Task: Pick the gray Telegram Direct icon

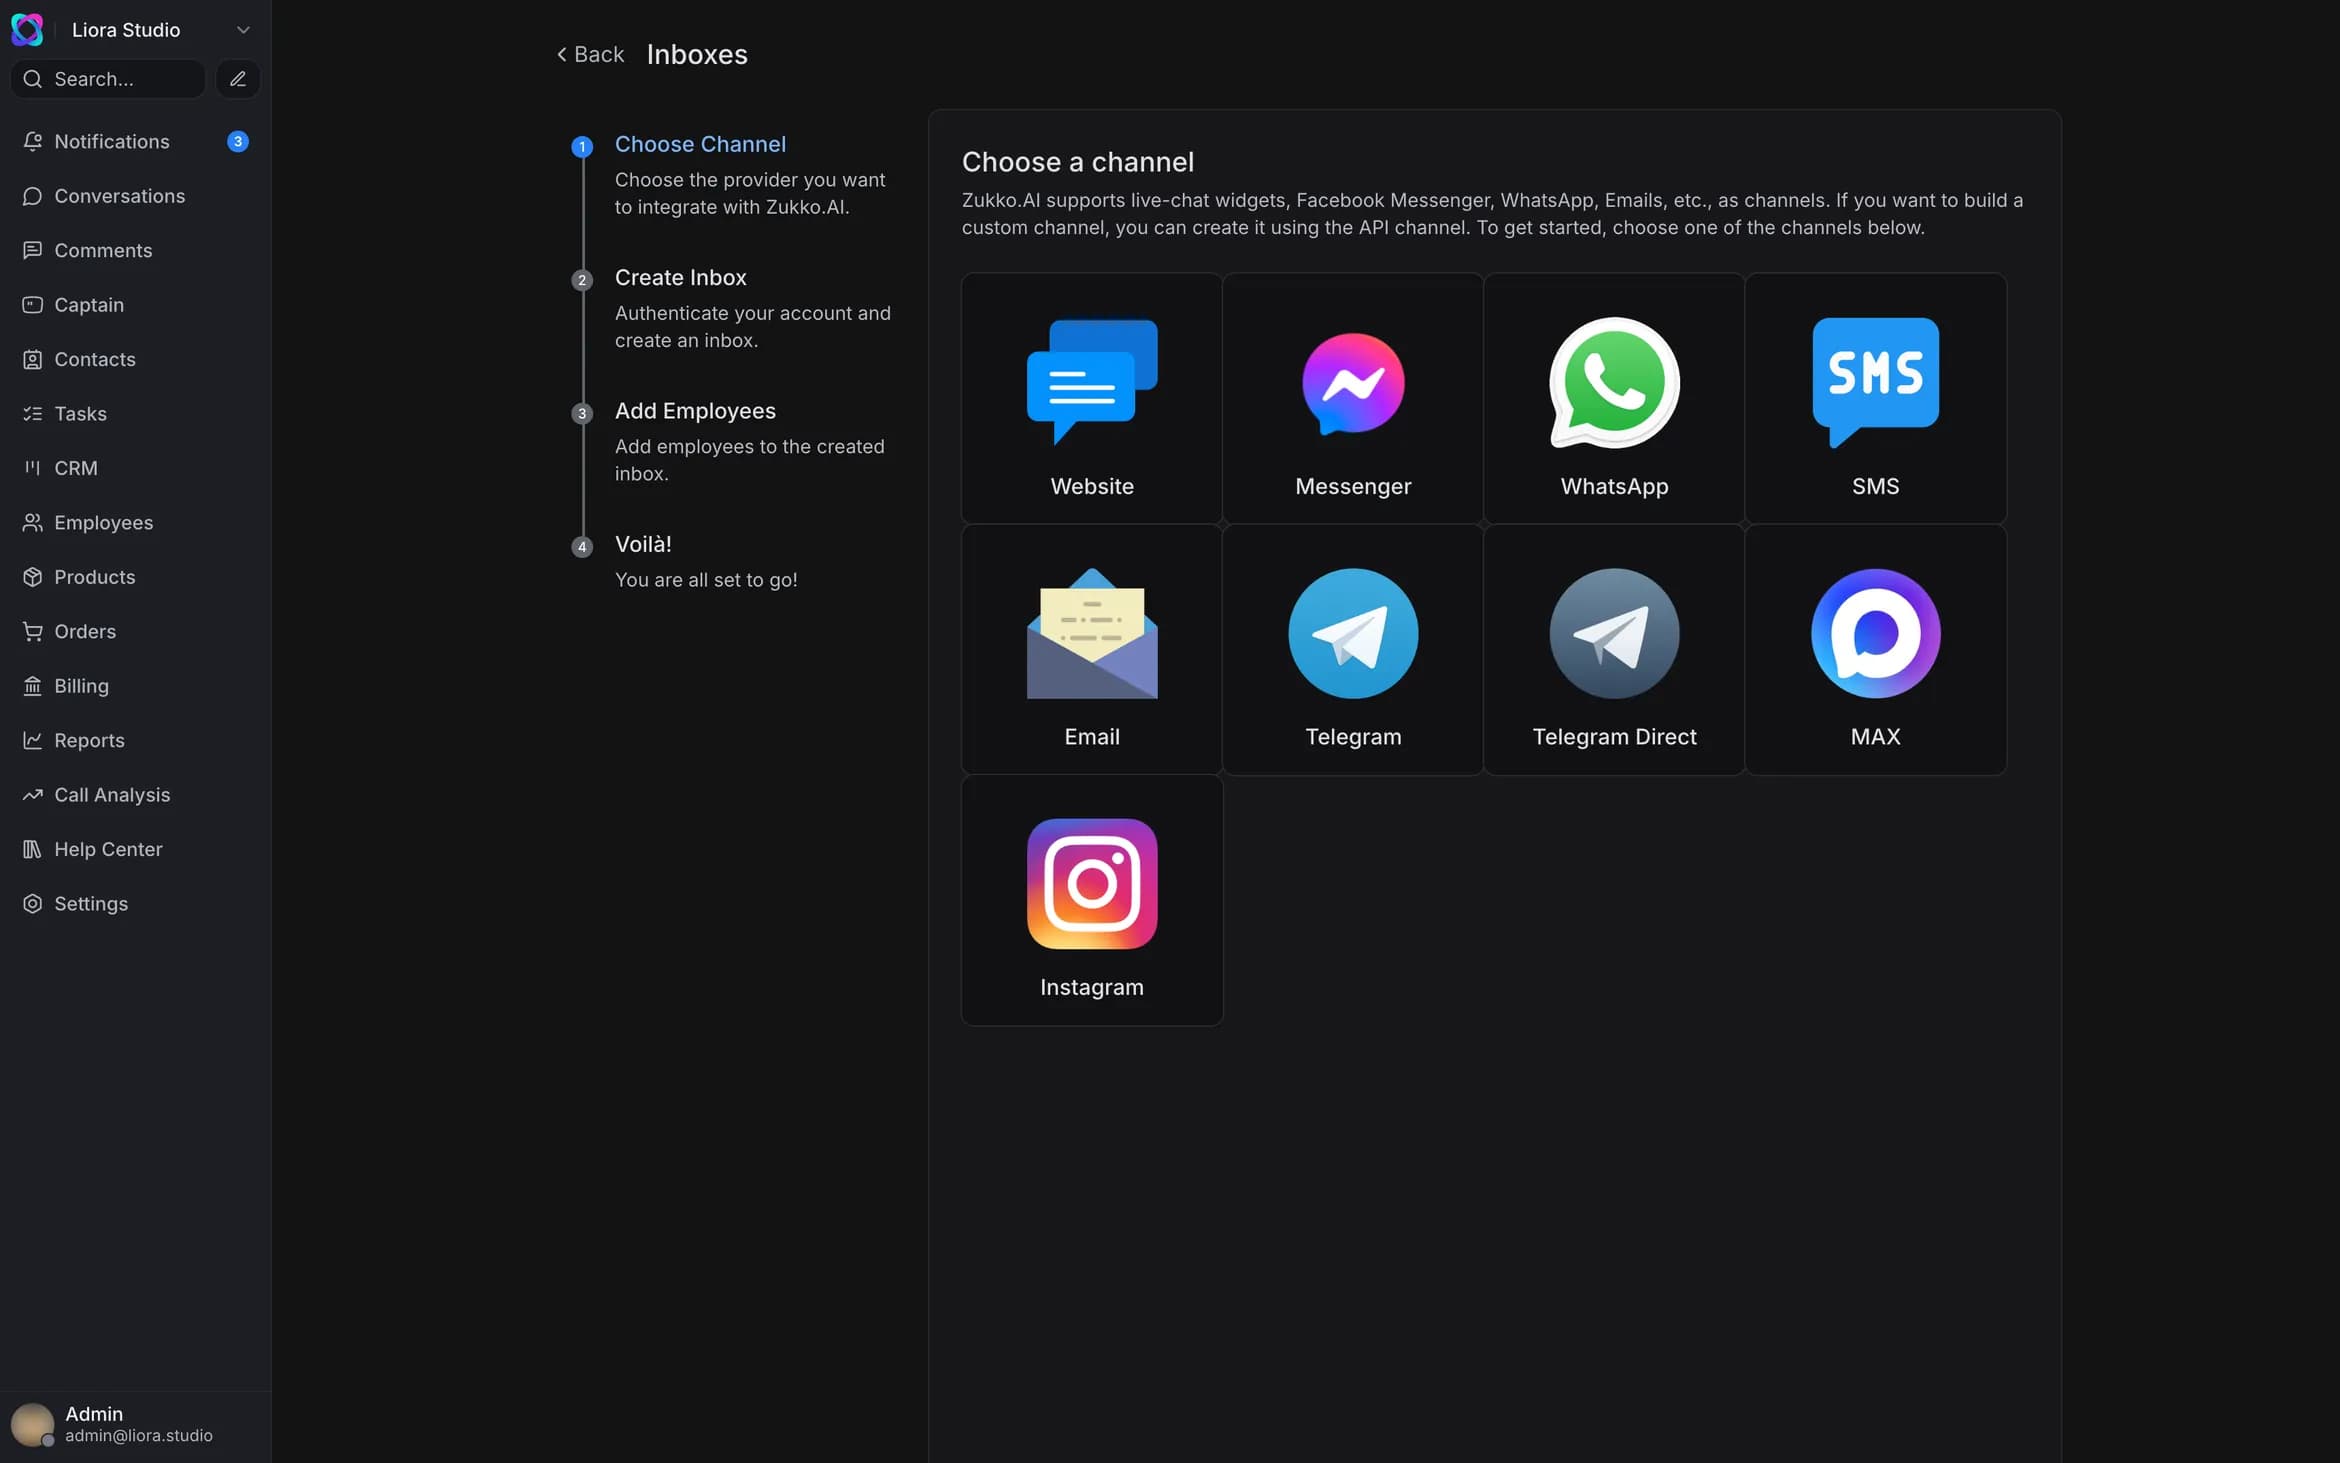Action: click(1614, 633)
